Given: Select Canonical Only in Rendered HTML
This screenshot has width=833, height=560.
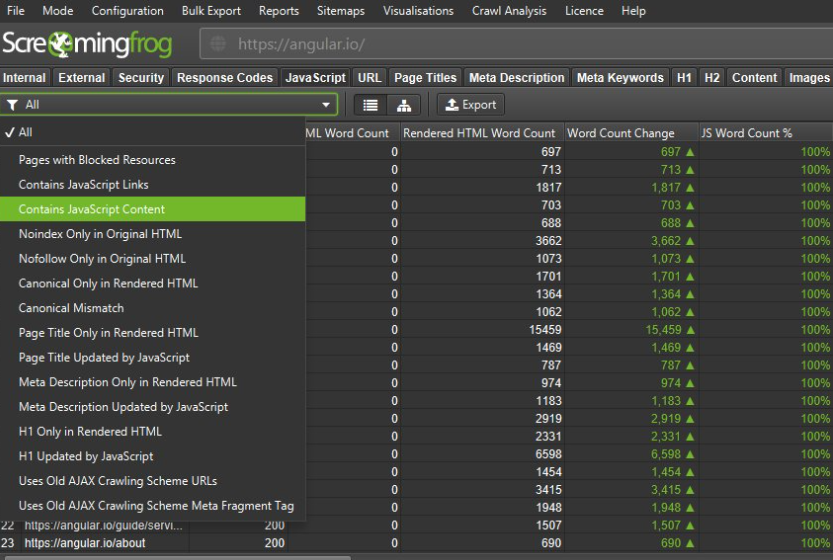Looking at the screenshot, I should 153,283.
